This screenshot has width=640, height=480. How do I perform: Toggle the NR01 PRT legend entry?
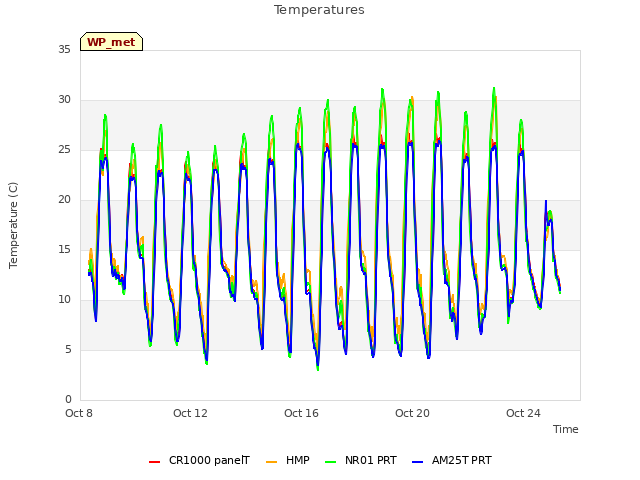click(x=360, y=461)
